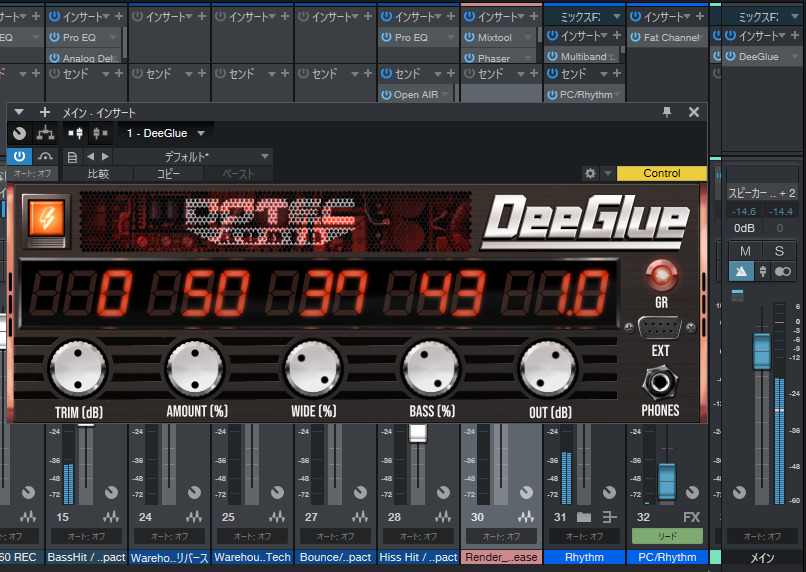Open the plugin gear settings icon
Screen dimensions: 806x572
tap(590, 173)
